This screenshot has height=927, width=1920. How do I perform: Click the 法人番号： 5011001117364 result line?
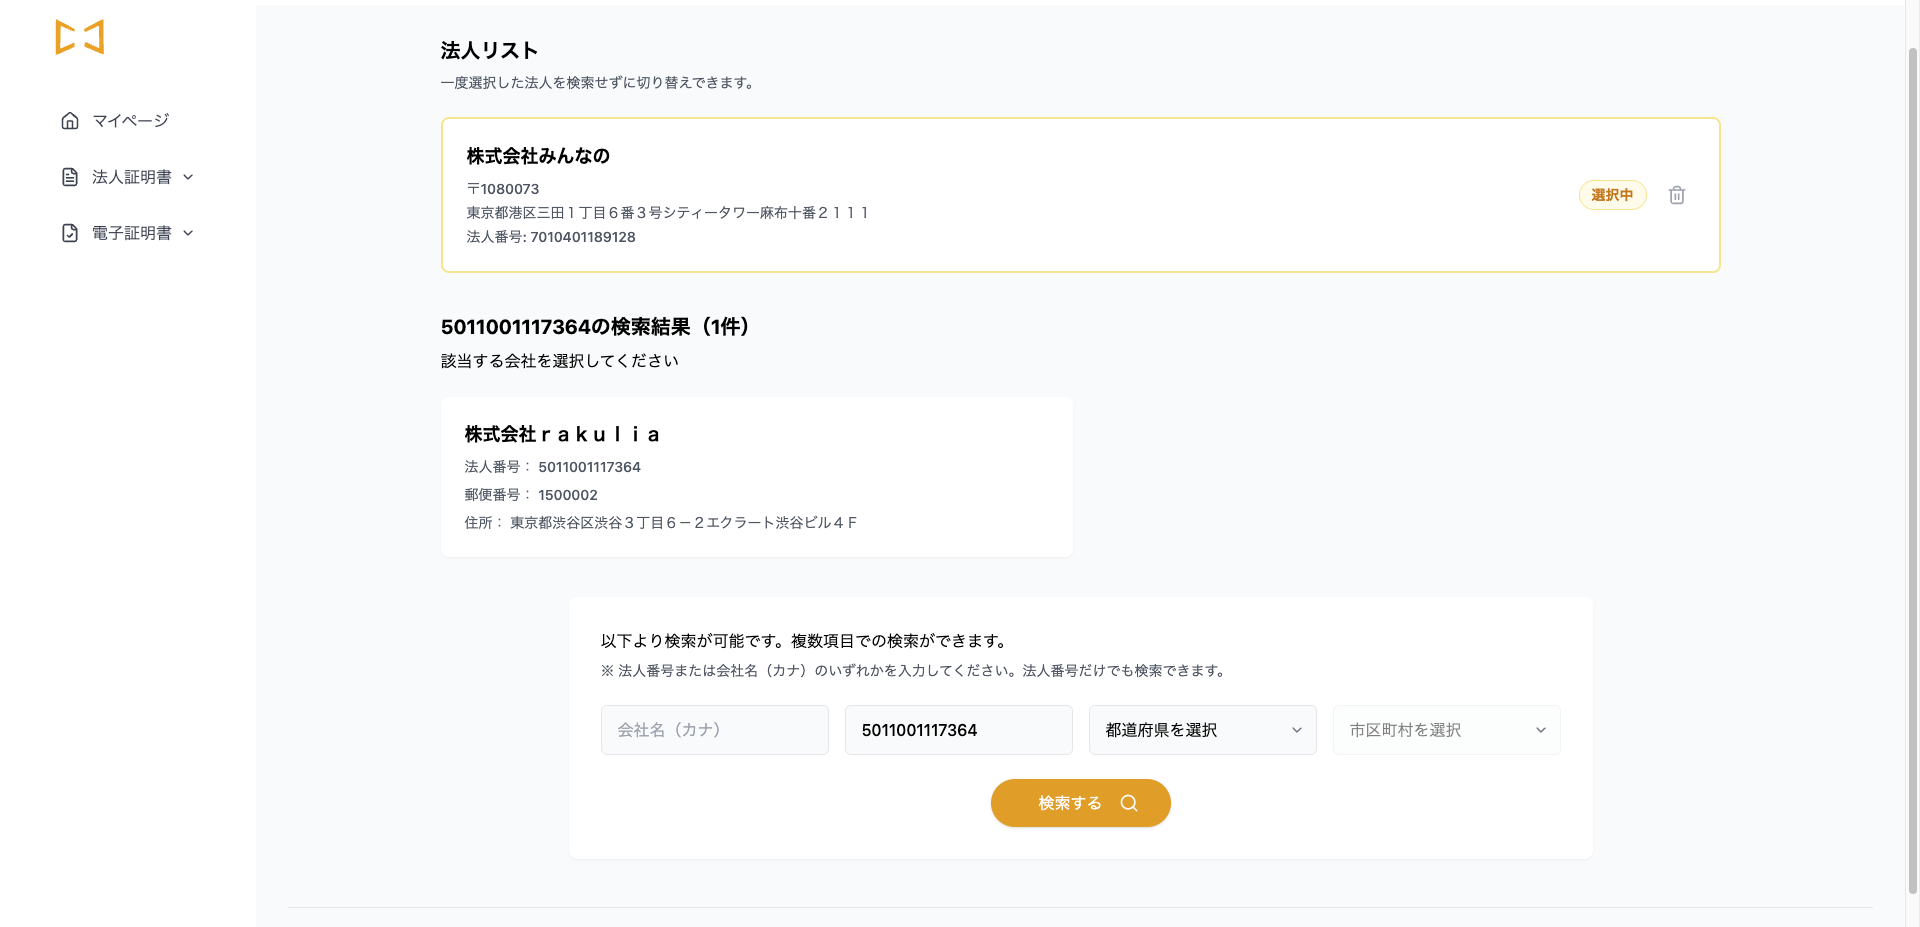coord(553,467)
